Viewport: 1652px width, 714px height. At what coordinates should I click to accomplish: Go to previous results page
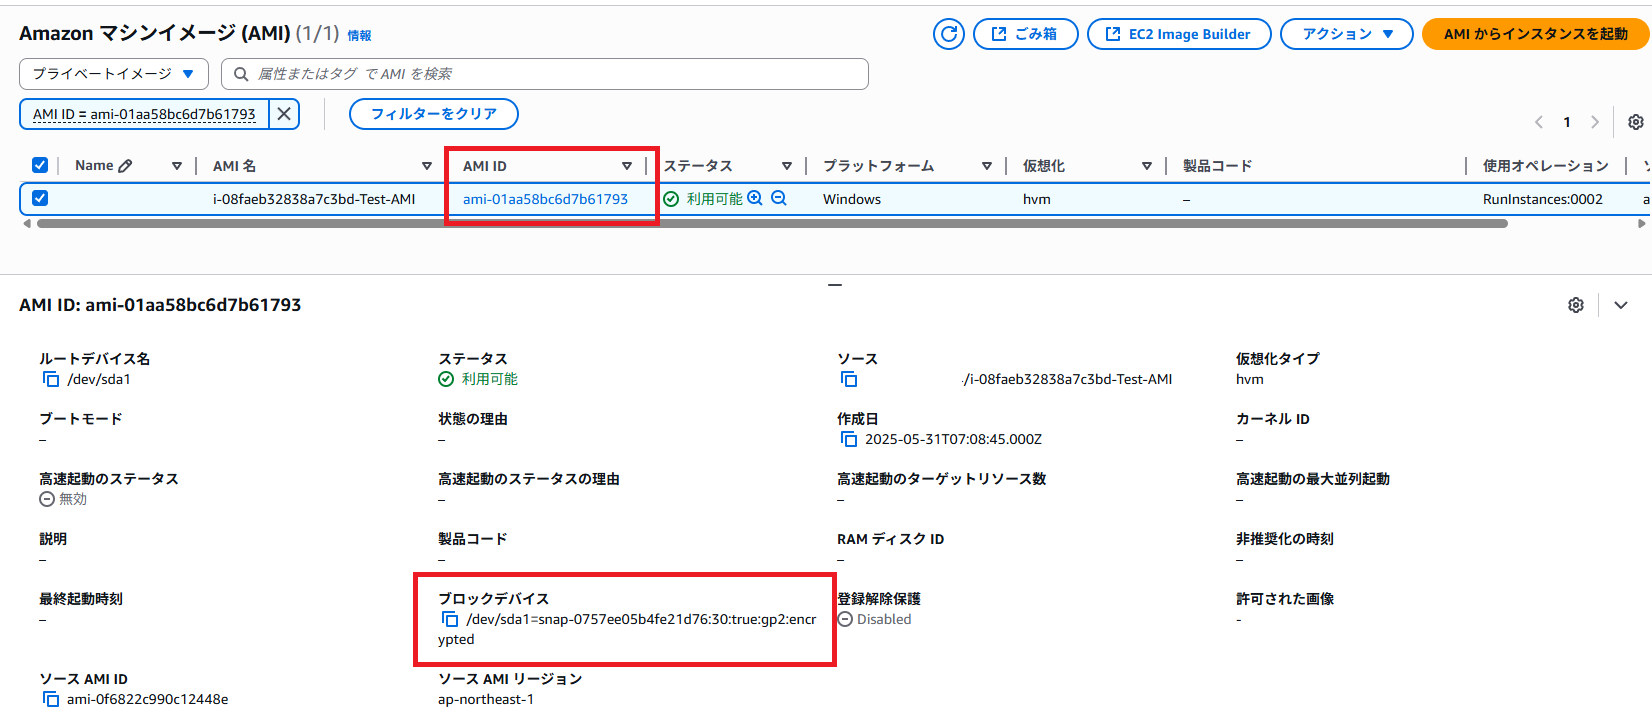point(1539,122)
